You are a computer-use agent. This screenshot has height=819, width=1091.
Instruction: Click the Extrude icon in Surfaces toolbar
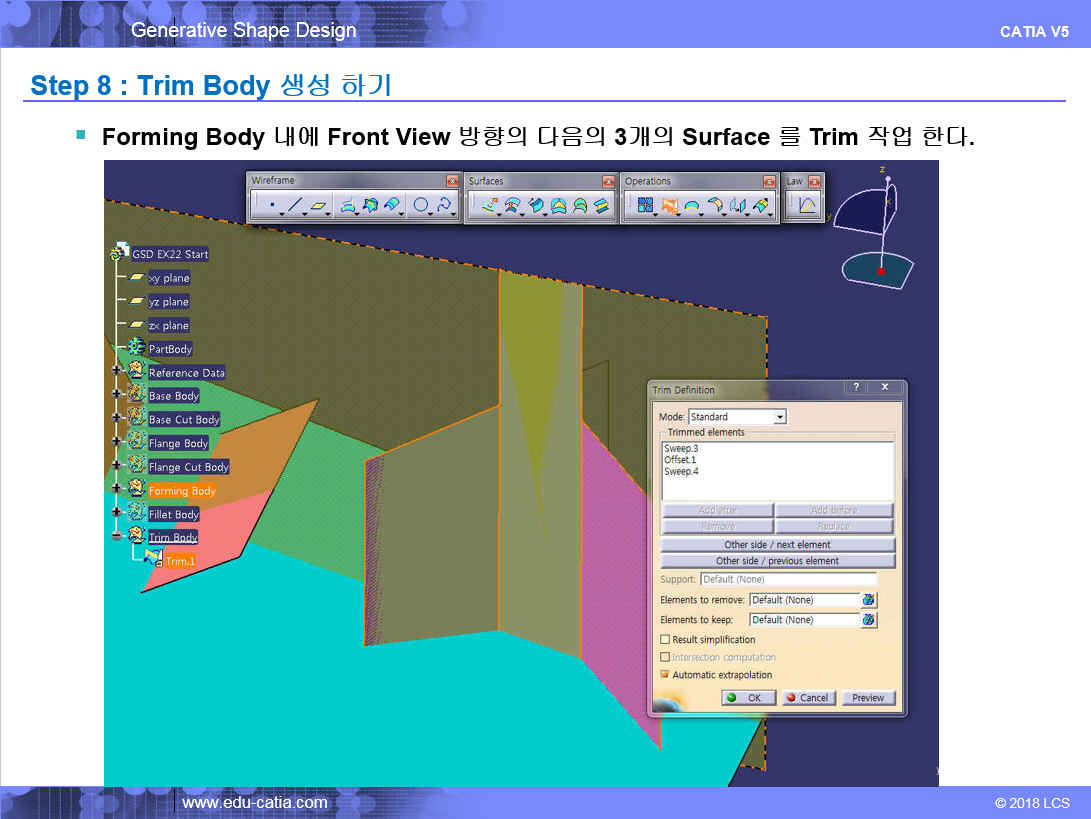(x=489, y=206)
